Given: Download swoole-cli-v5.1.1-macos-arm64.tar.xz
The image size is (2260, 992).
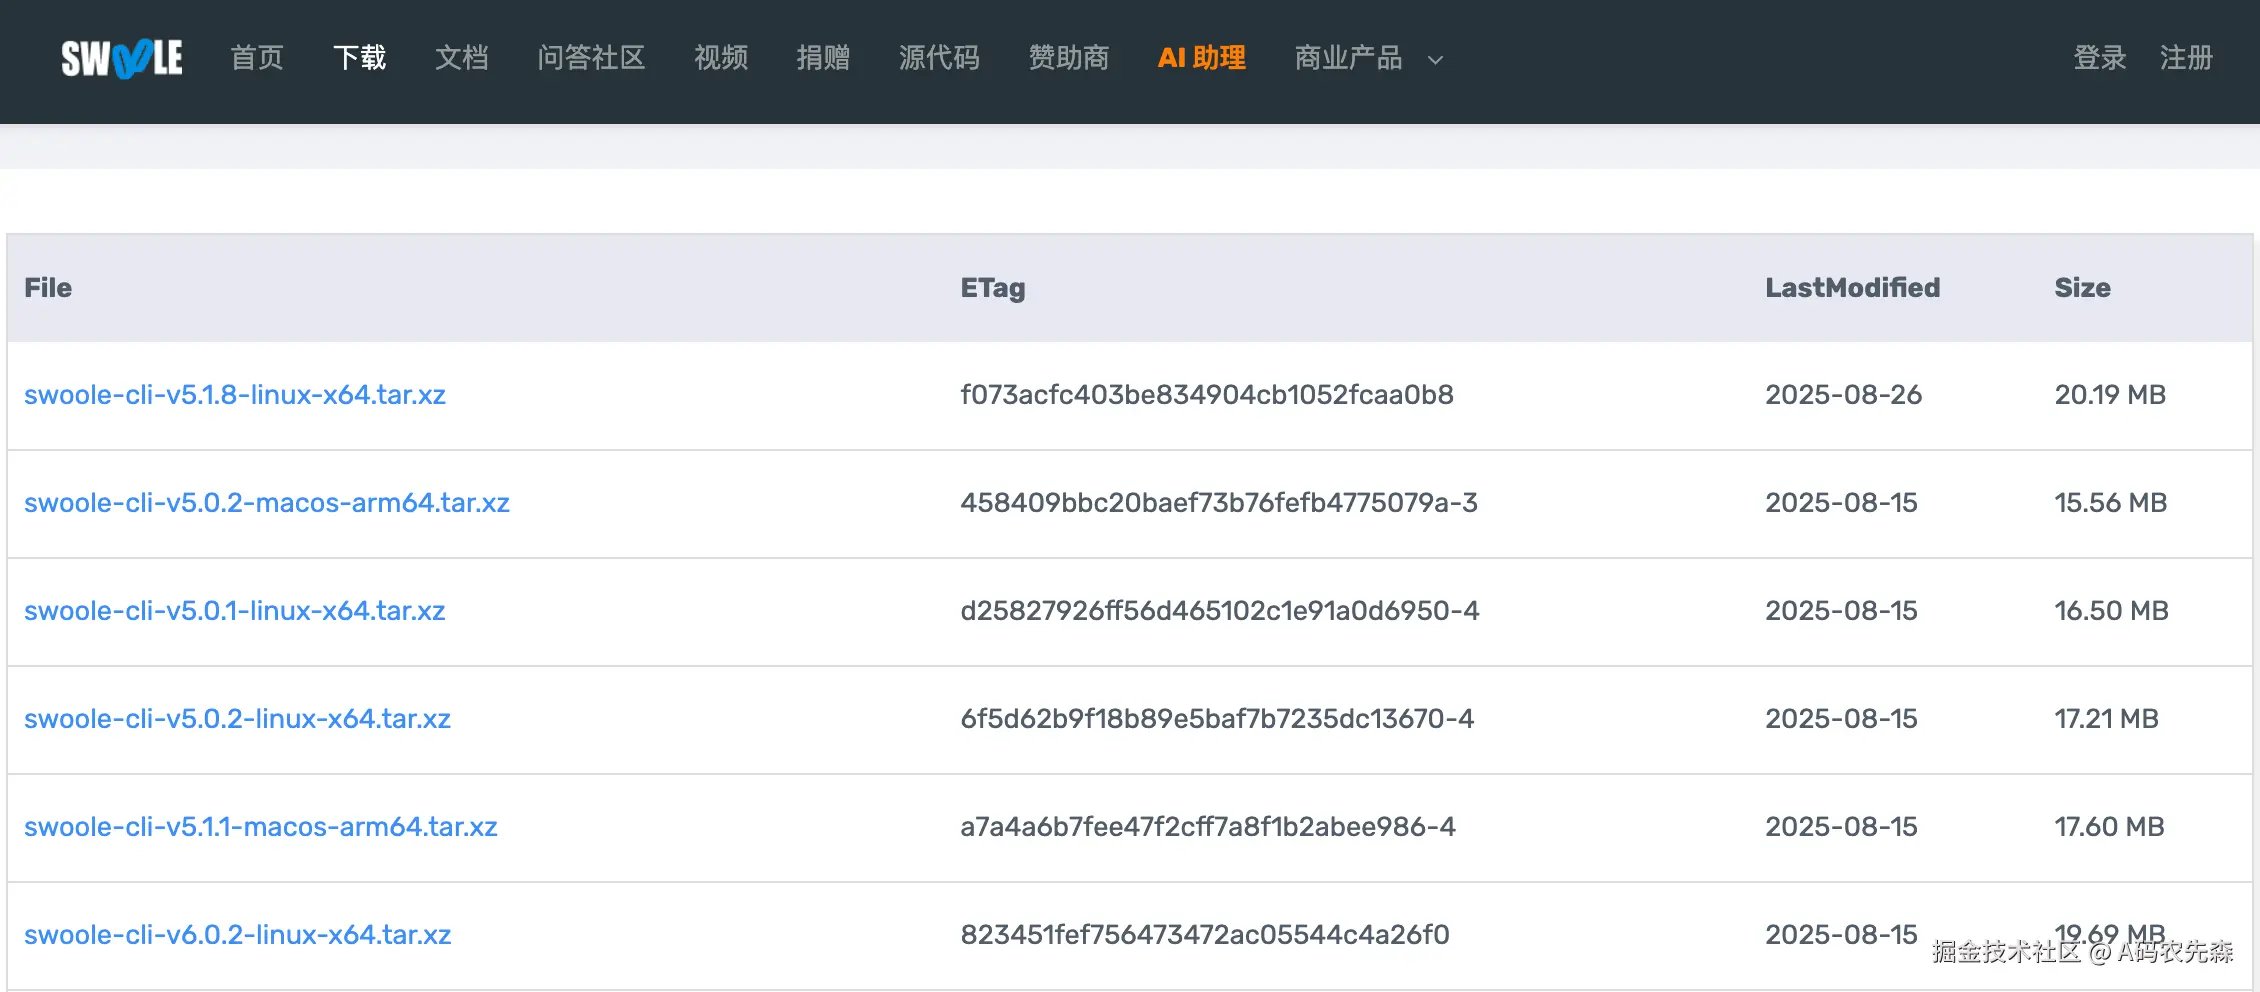Looking at the screenshot, I should 261,827.
